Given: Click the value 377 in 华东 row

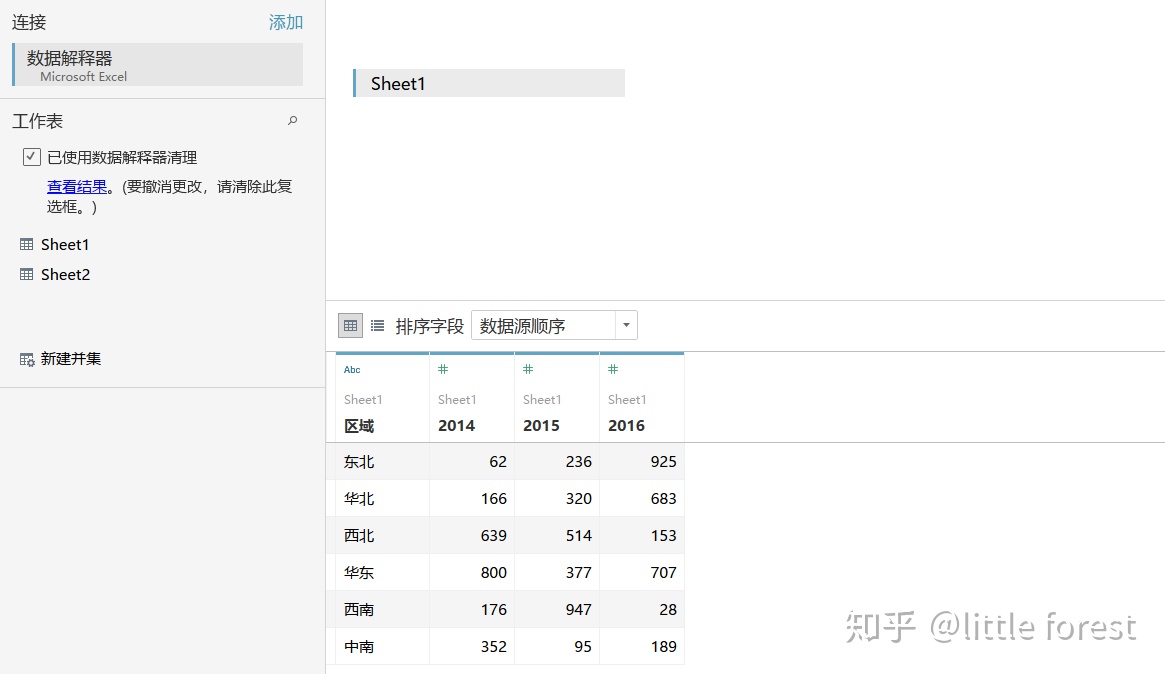Looking at the screenshot, I should pos(579,573).
